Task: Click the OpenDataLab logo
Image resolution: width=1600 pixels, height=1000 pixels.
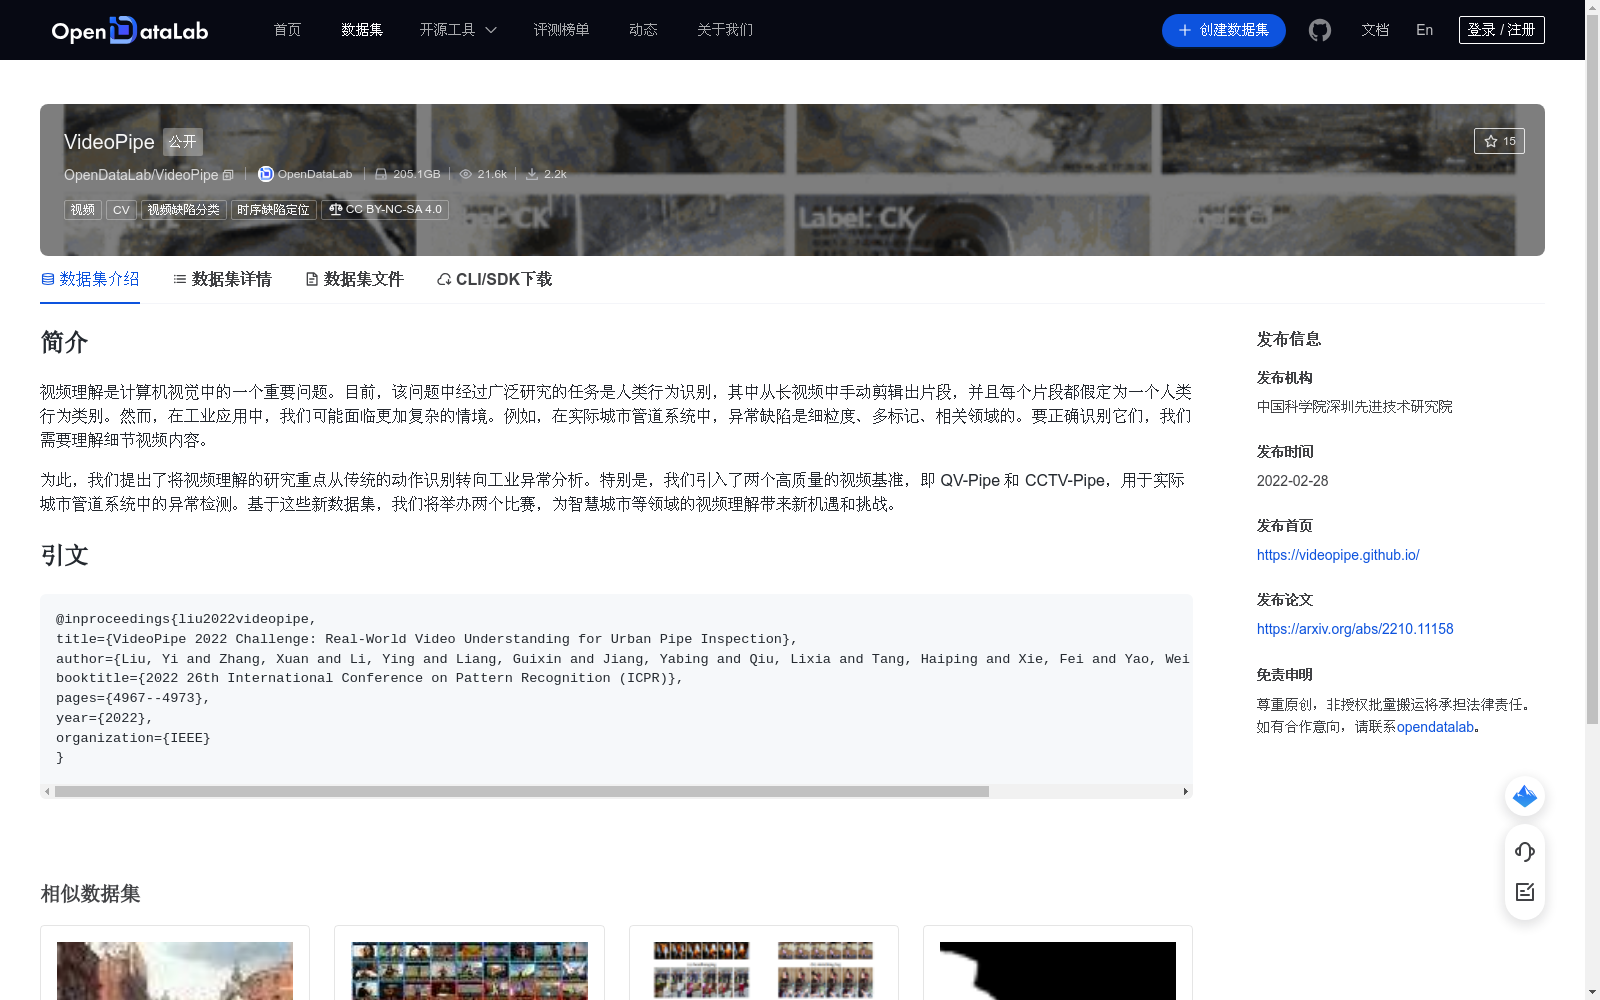Action: click(130, 30)
